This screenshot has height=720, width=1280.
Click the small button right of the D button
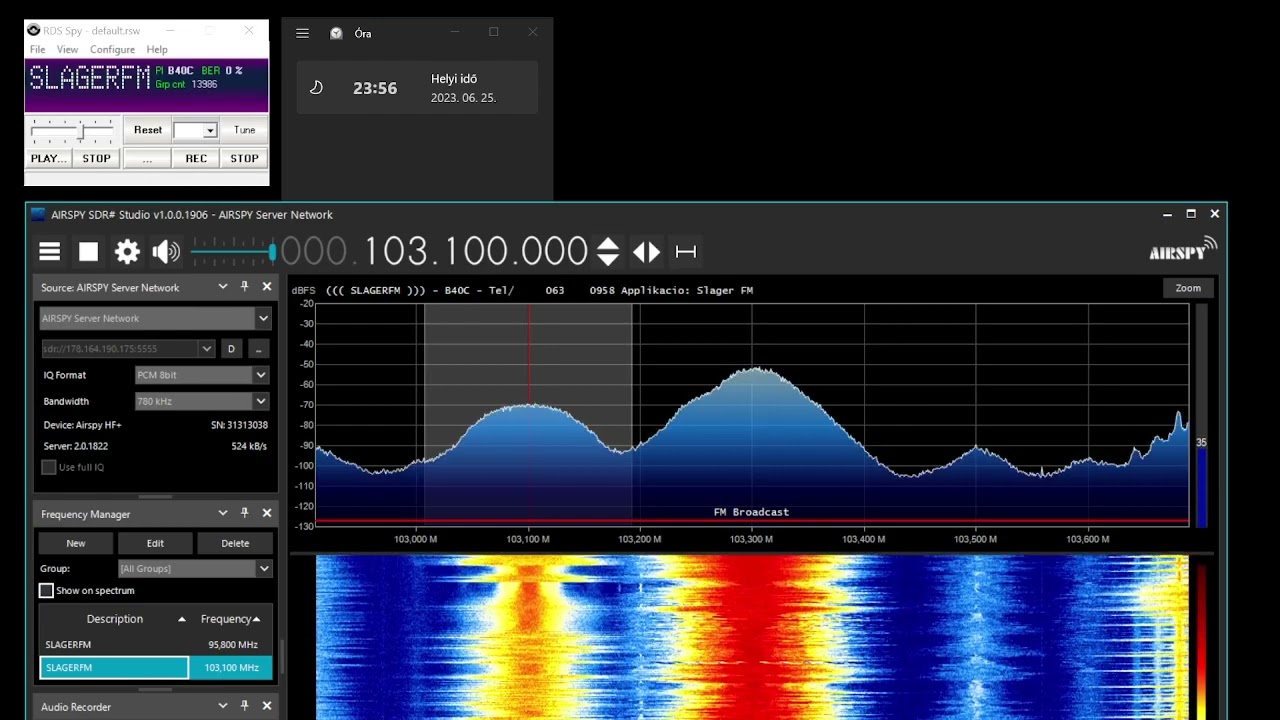pos(259,349)
